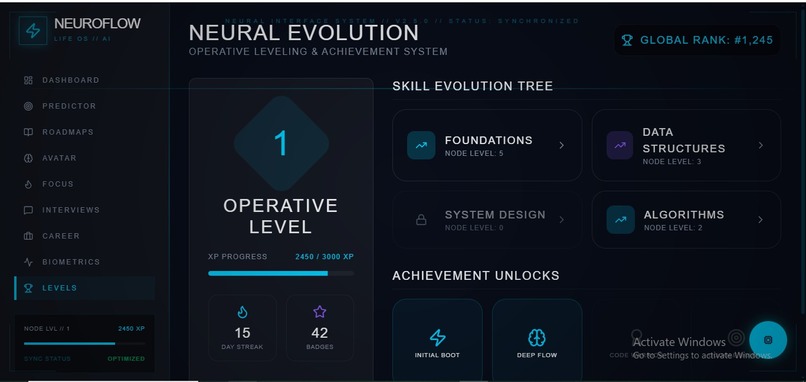Select the Levels menu item
Screen dimensions: 806x382
point(85,288)
